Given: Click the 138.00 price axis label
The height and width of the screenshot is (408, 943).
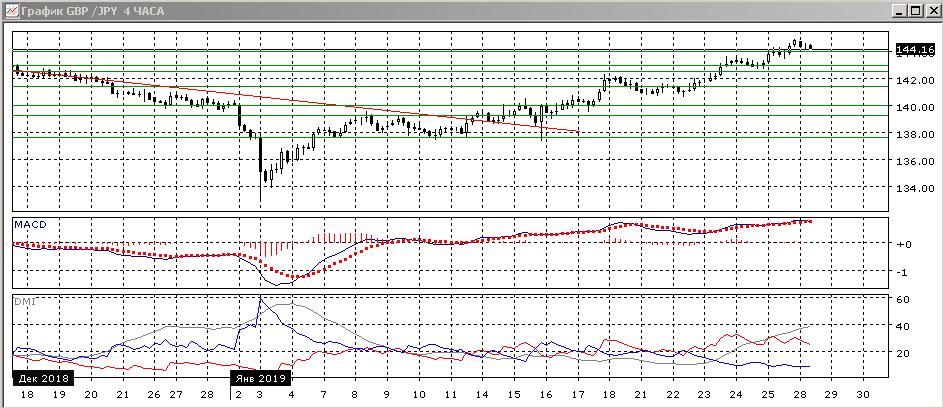Looking at the screenshot, I should [x=915, y=134].
